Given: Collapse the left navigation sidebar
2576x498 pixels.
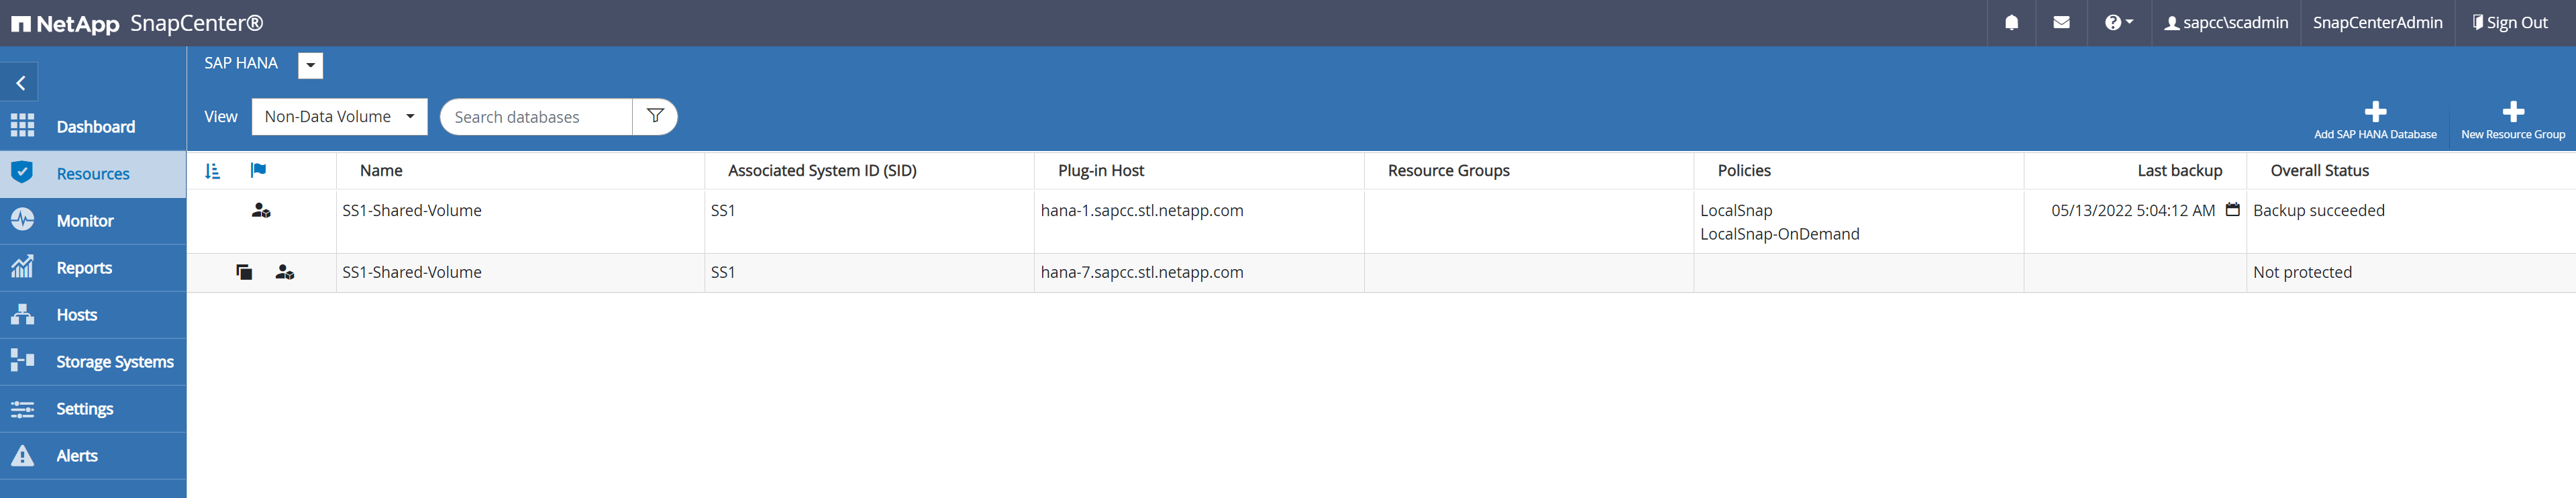Looking at the screenshot, I should tap(20, 83).
